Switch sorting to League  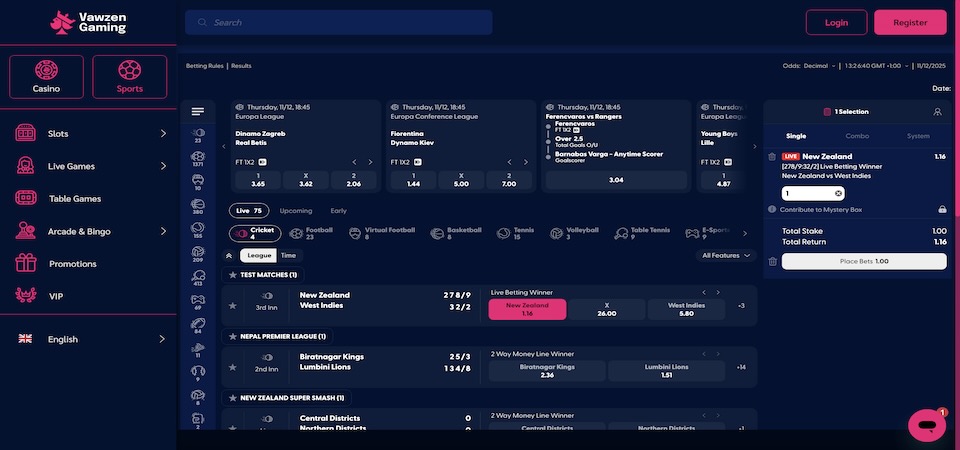point(258,256)
